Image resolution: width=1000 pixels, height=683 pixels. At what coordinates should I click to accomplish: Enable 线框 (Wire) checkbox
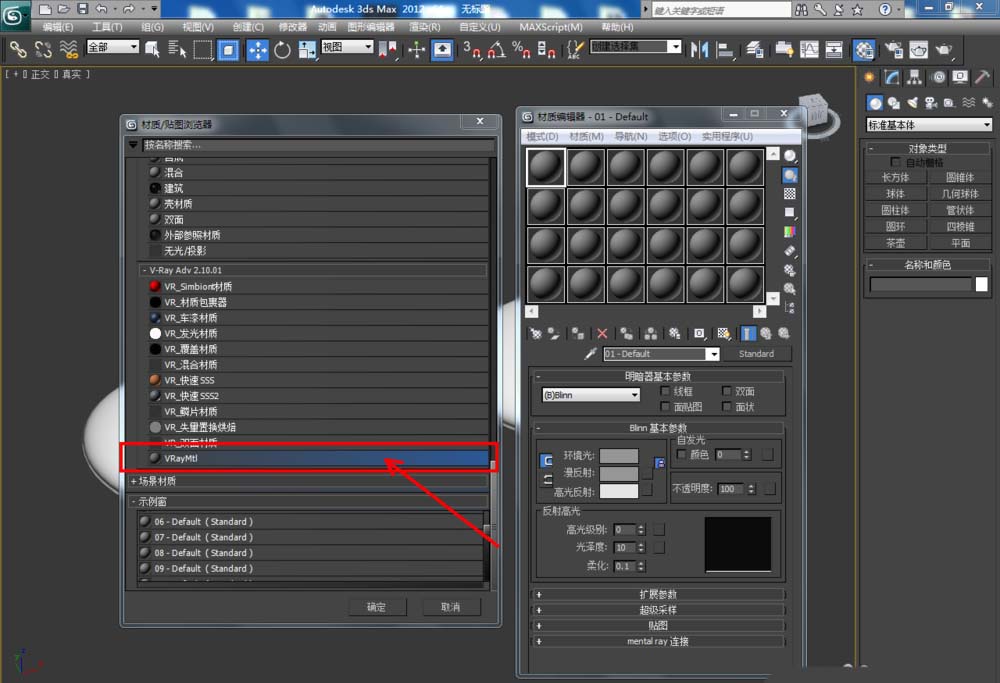pyautogui.click(x=665, y=391)
